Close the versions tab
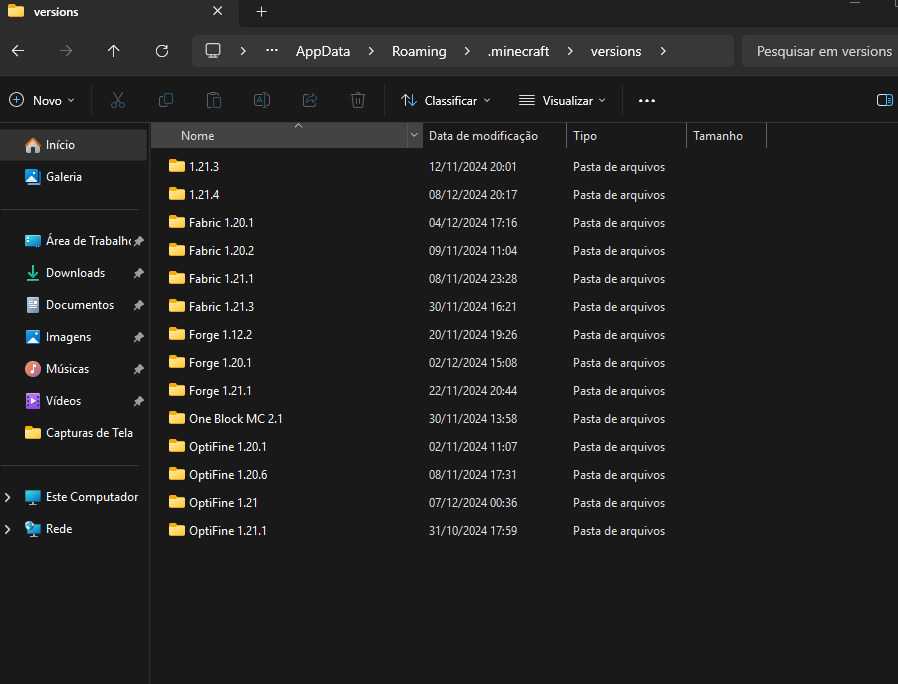Image resolution: width=898 pixels, height=684 pixels. pos(218,11)
